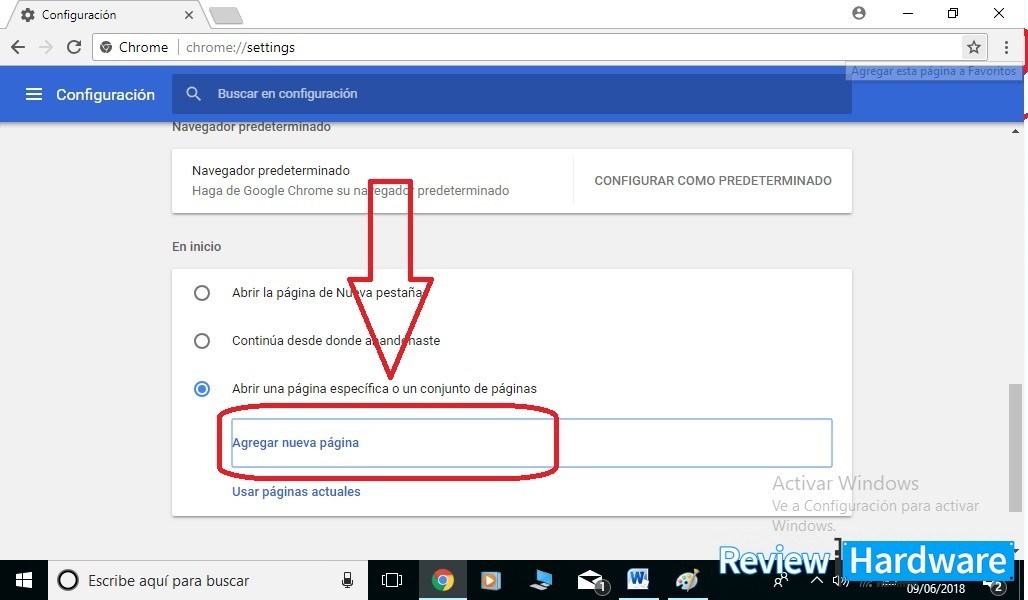
Task: Click the People icon in system tray
Action: pyautogui.click(x=780, y=581)
